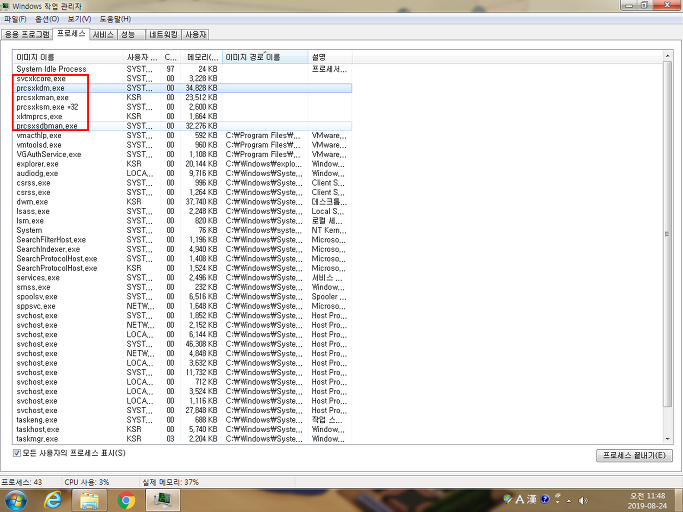Click the language bar globe pencil icon
Image resolution: width=683 pixels, height=512 pixels.
[x=507, y=499]
